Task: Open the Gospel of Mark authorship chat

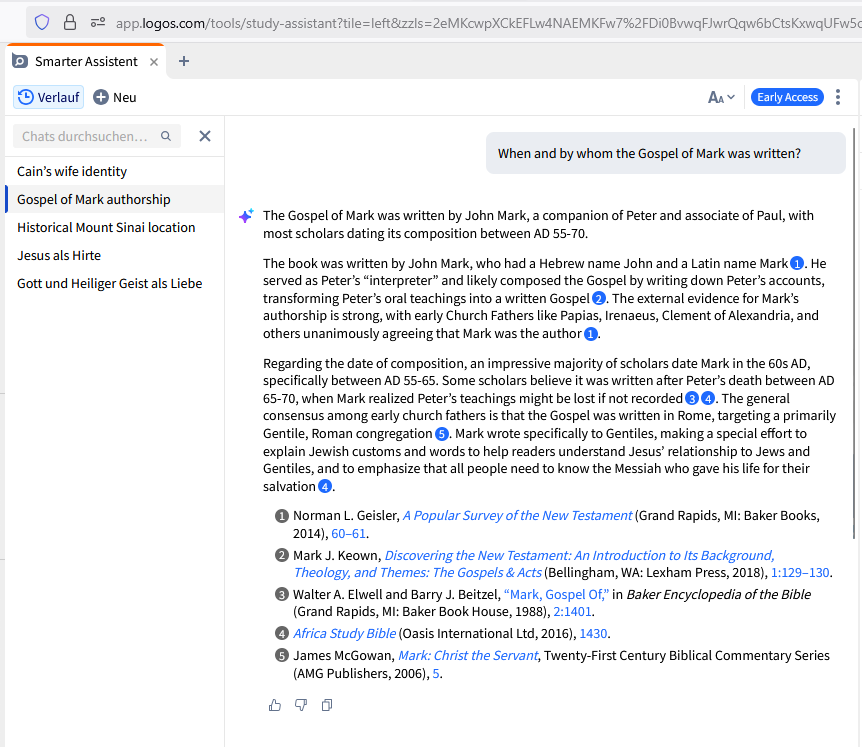Action: point(114,200)
